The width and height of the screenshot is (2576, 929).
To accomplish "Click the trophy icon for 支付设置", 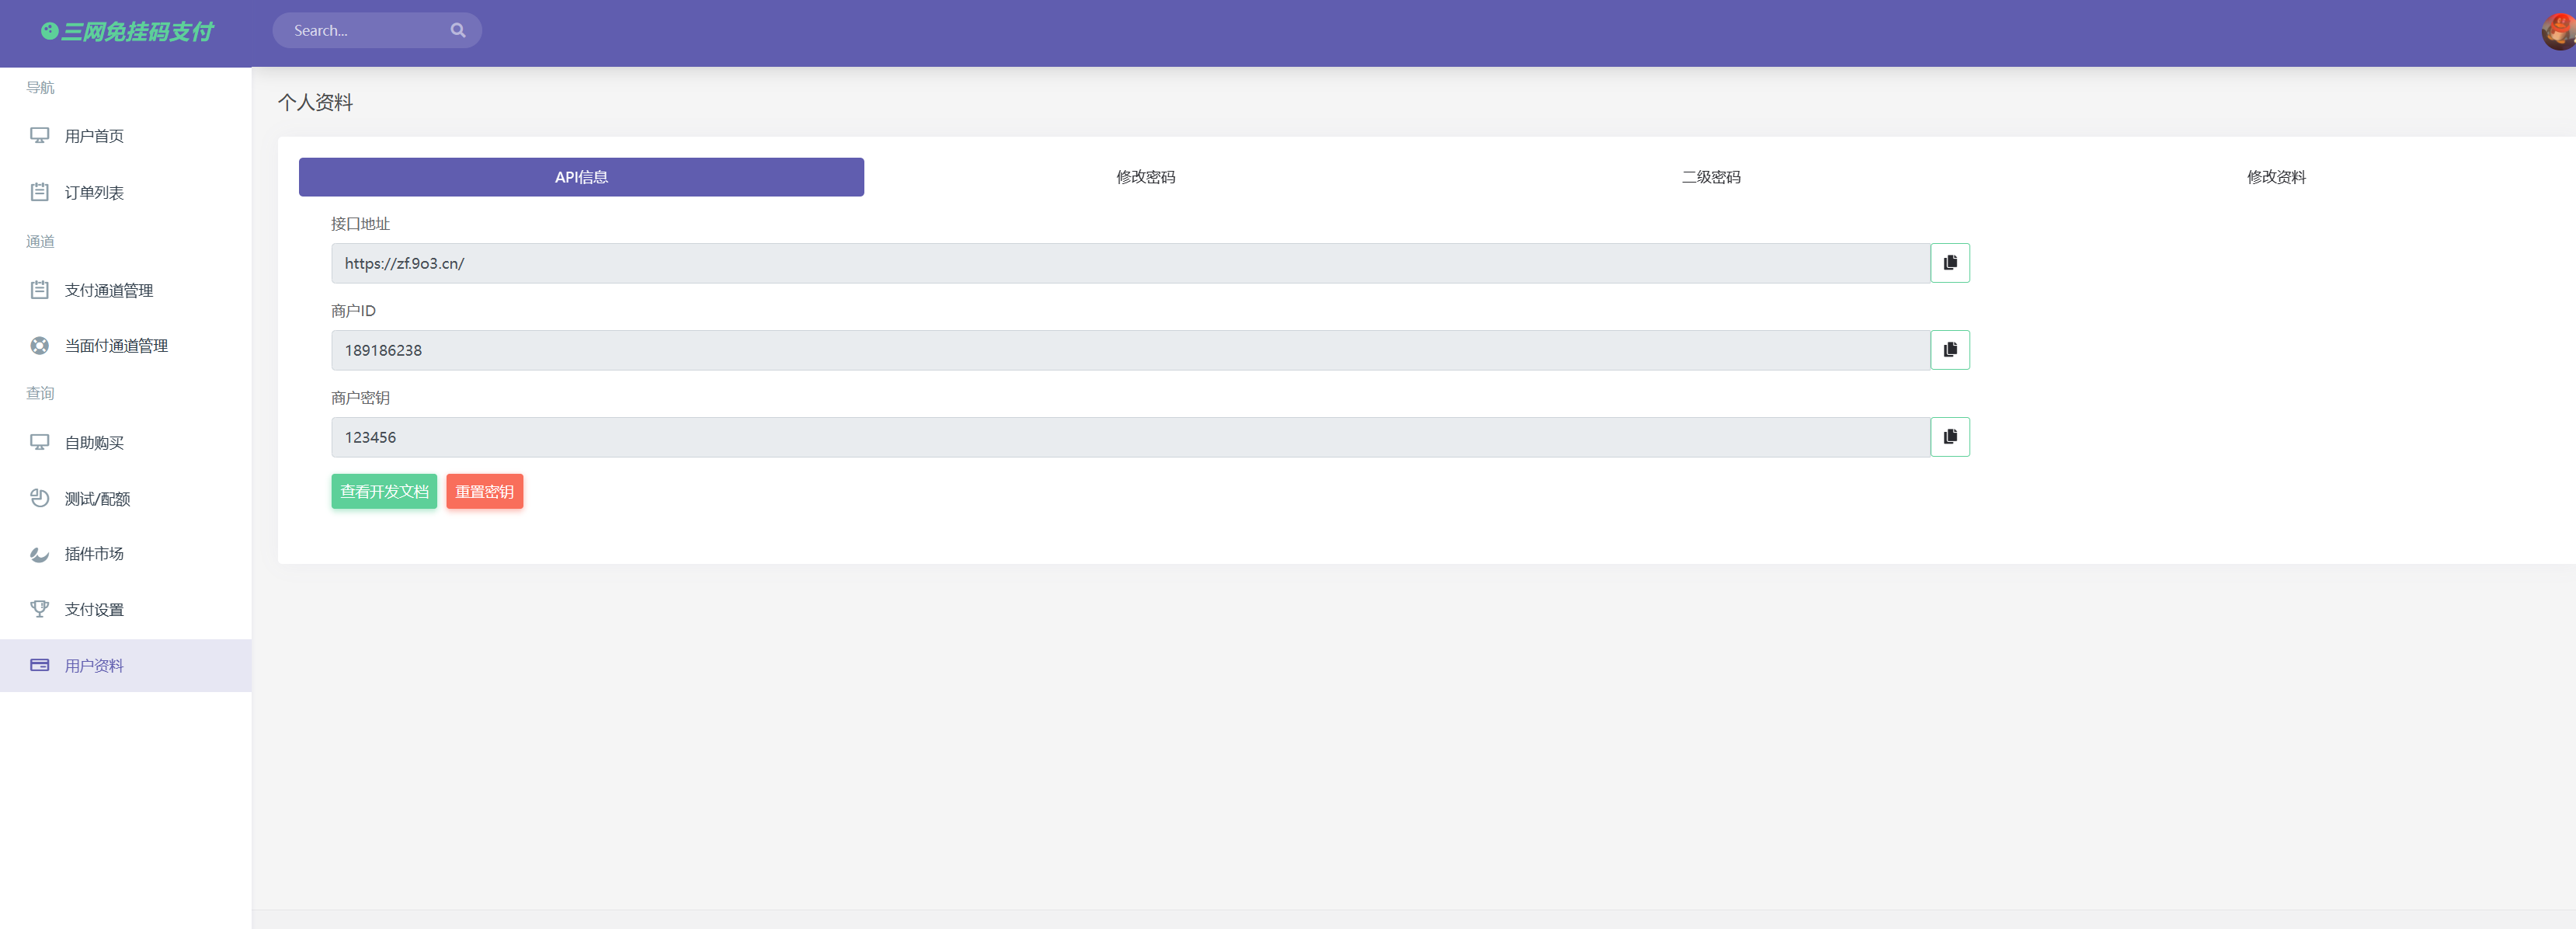I will click(40, 609).
